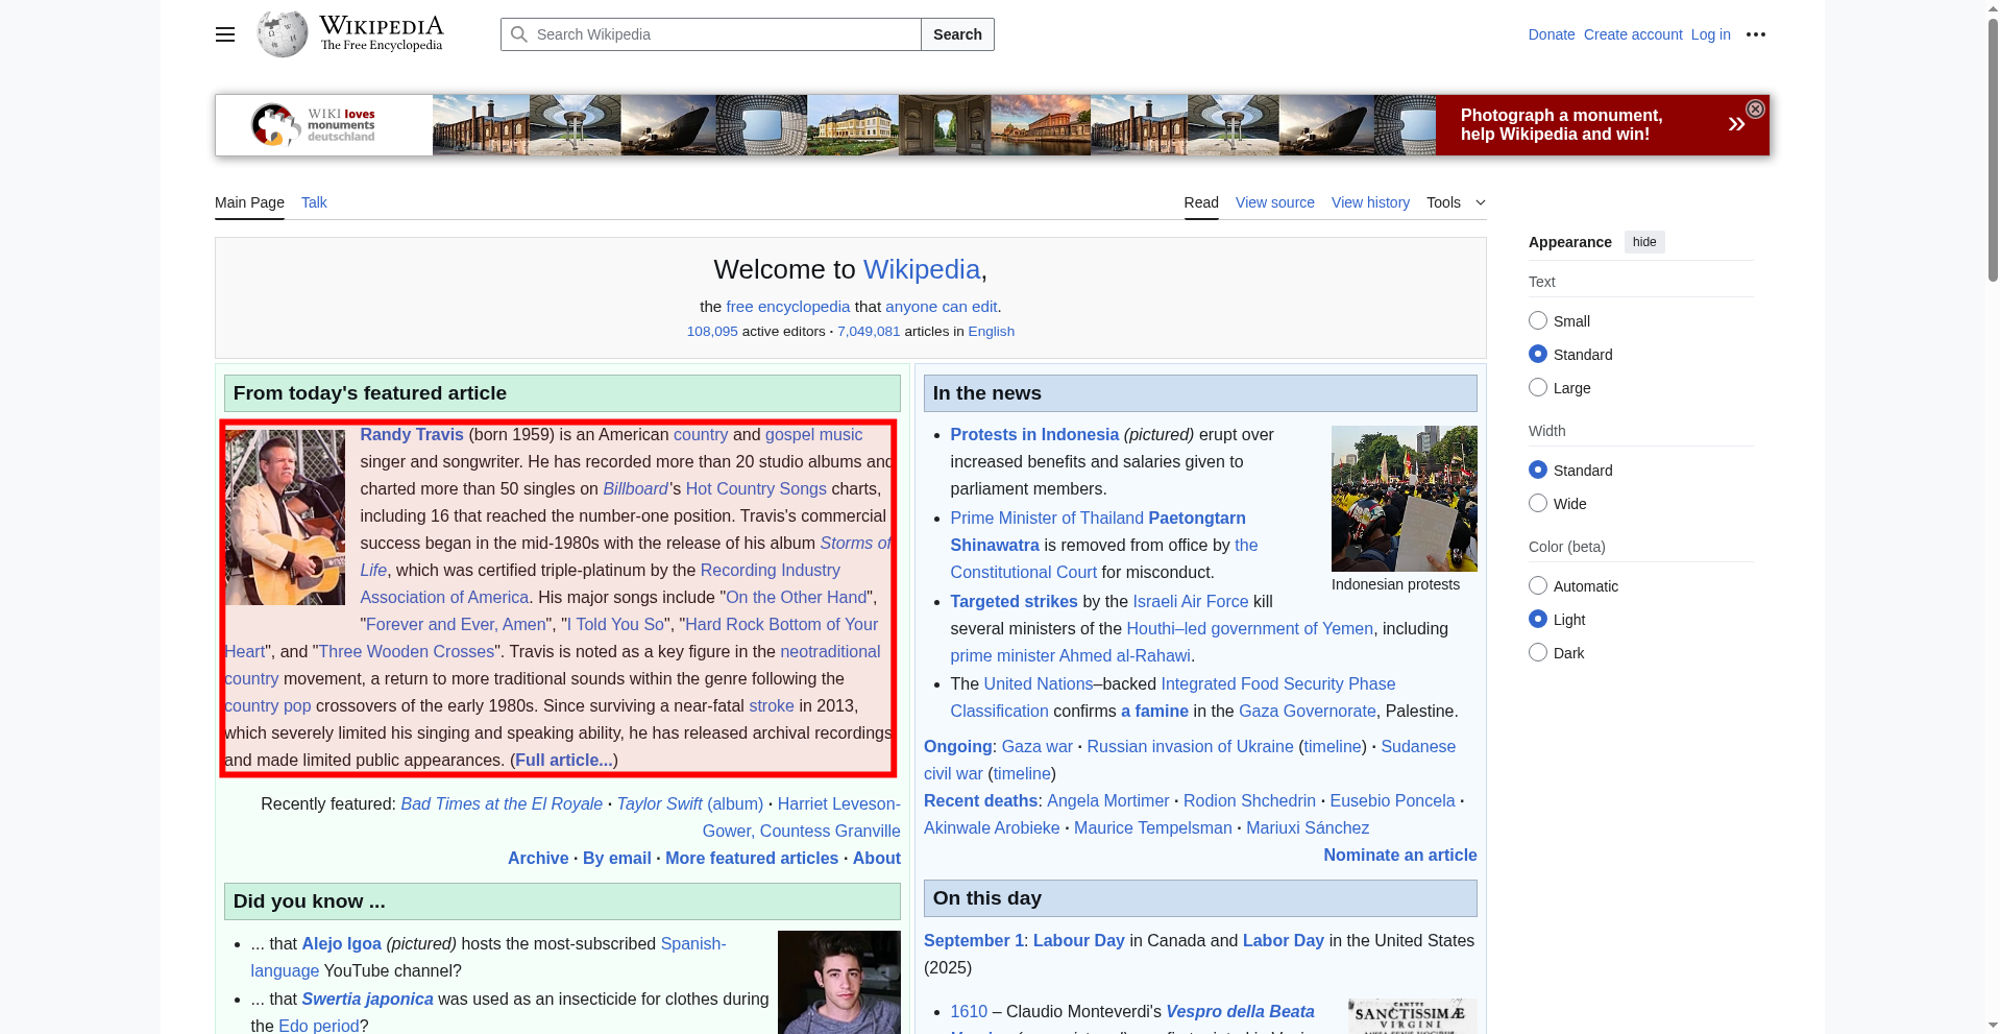Click the Angela Mortimer recent death link

pos(1108,801)
